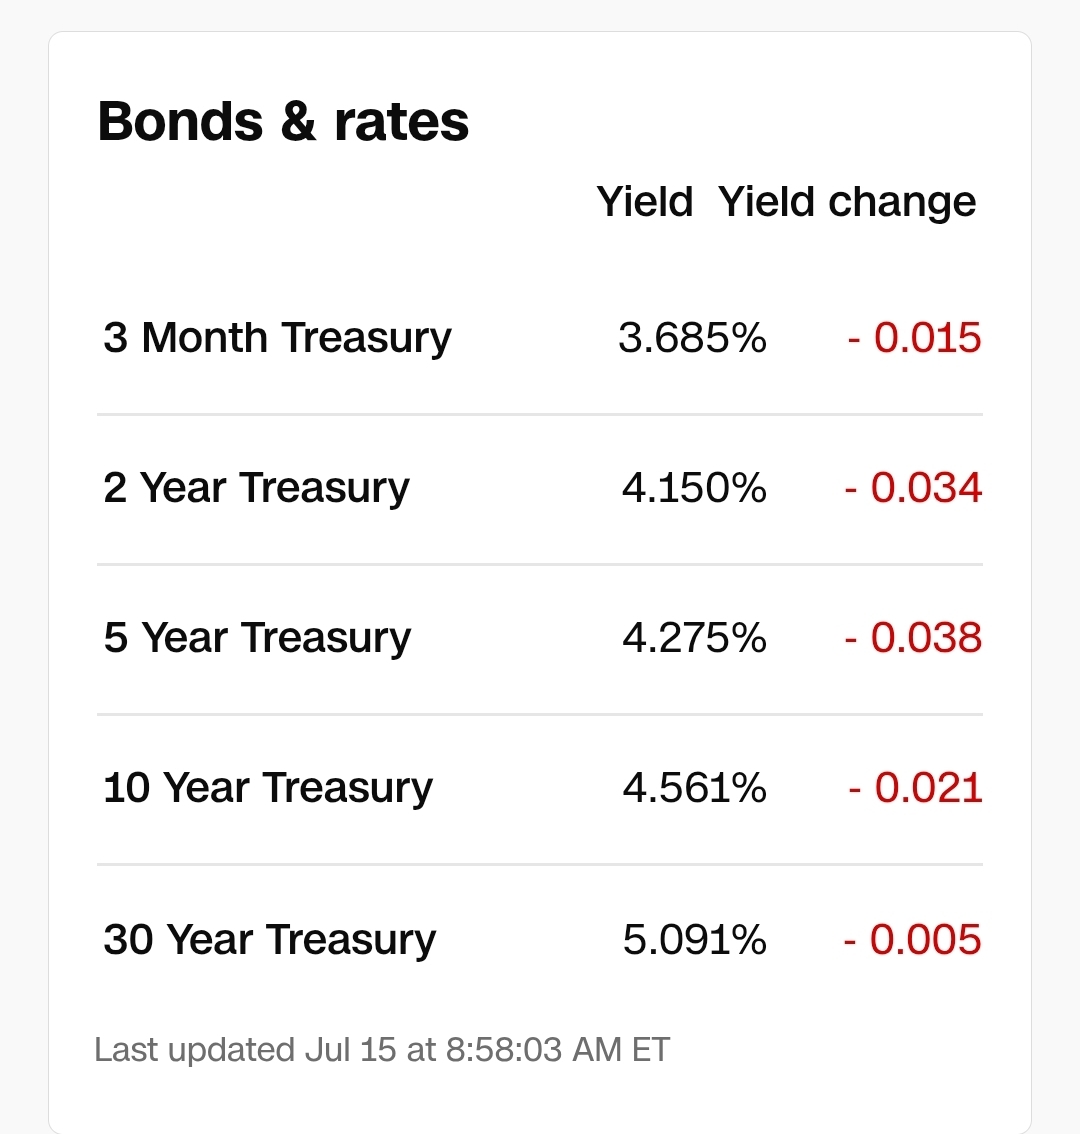
Task: Click the Yield column header
Action: click(x=645, y=202)
